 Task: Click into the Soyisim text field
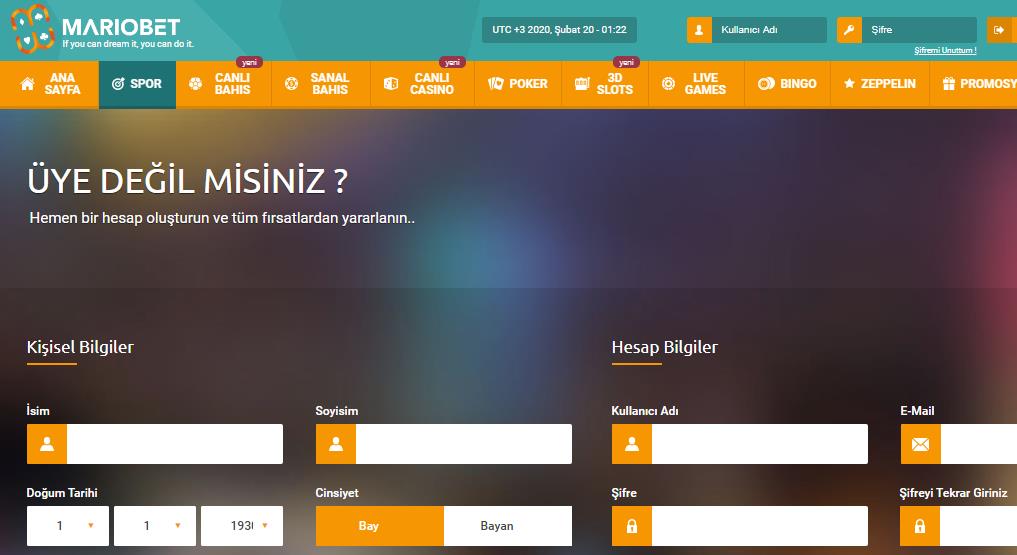(464, 444)
